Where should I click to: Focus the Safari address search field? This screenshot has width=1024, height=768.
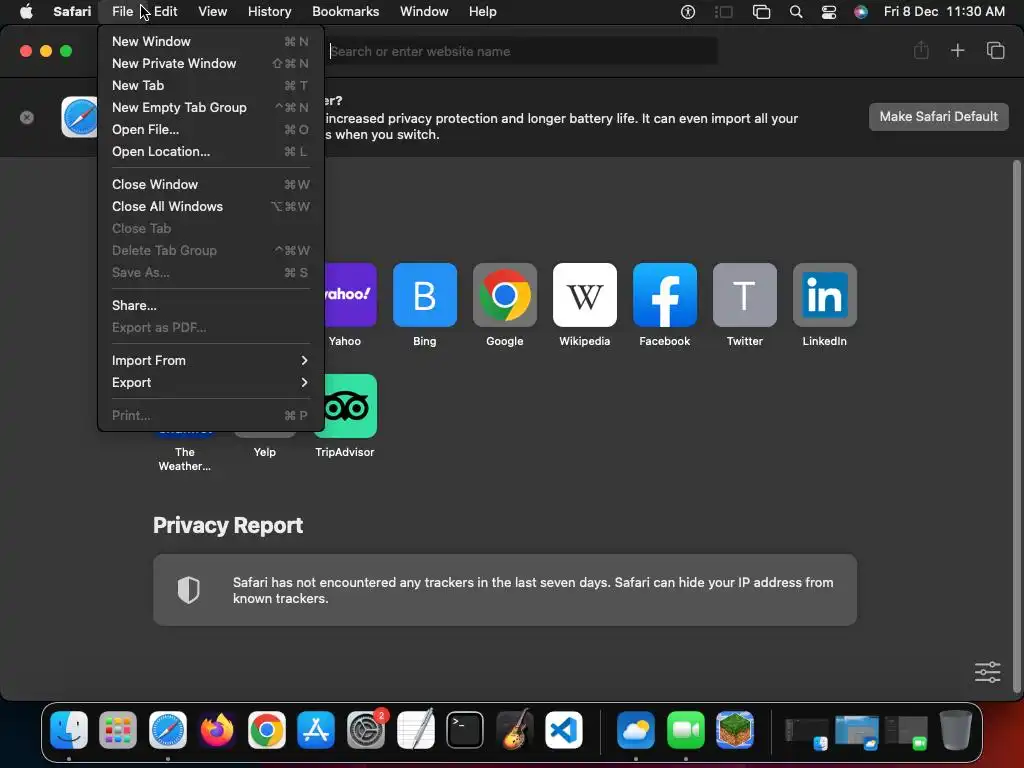(x=522, y=51)
